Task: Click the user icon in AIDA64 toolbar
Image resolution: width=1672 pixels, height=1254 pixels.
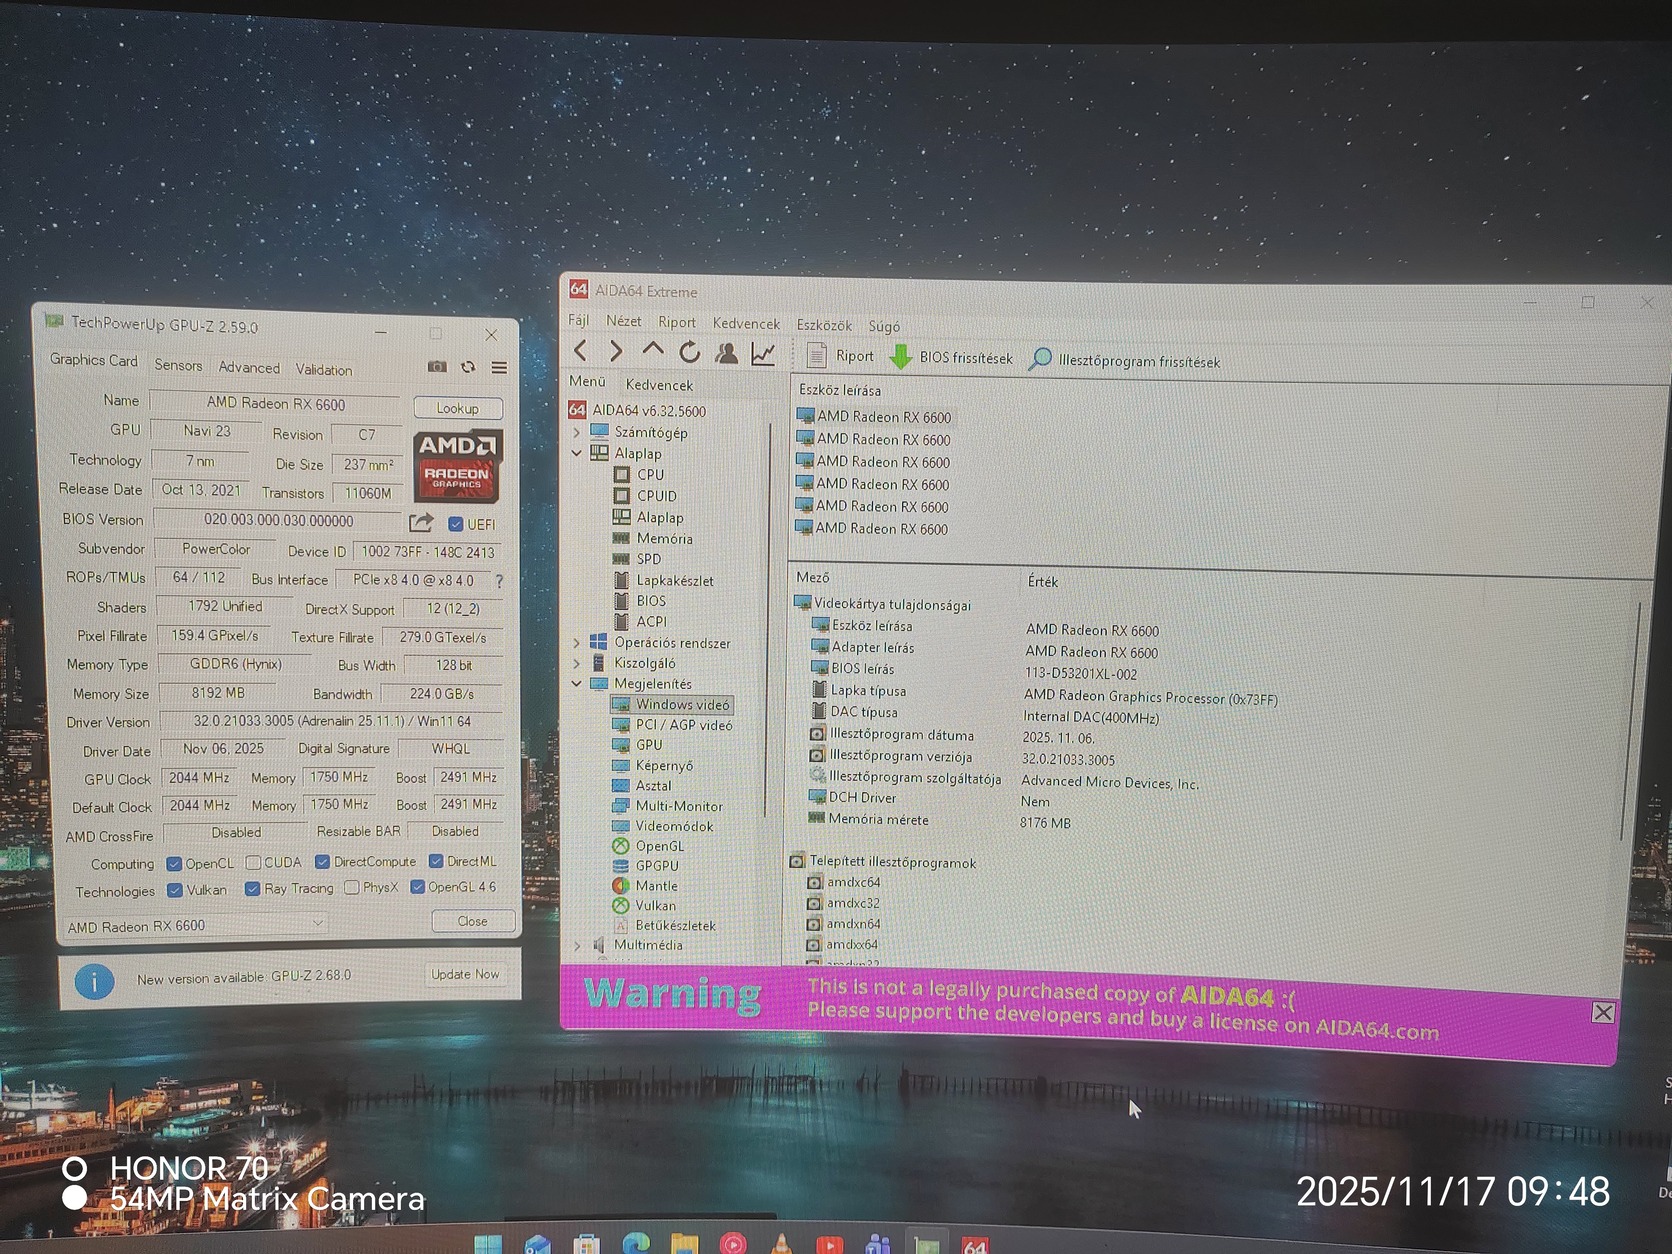Action: click(727, 353)
